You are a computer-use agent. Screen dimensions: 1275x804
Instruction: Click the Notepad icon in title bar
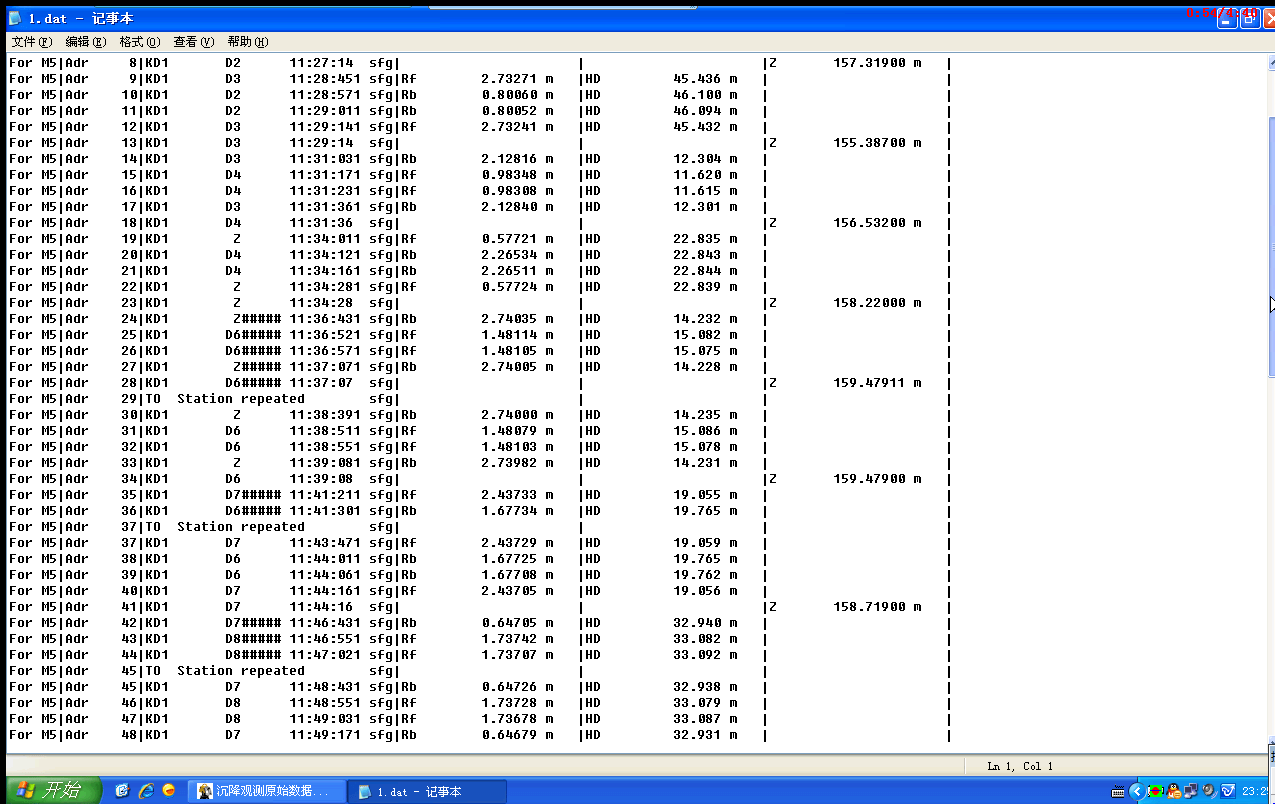pyautogui.click(x=15, y=18)
